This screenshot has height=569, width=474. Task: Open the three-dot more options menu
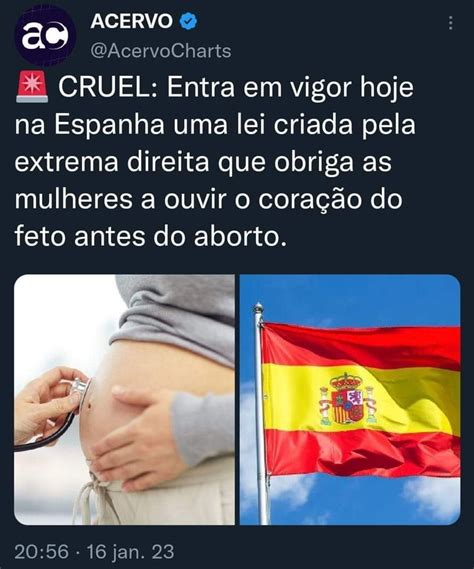(450, 23)
